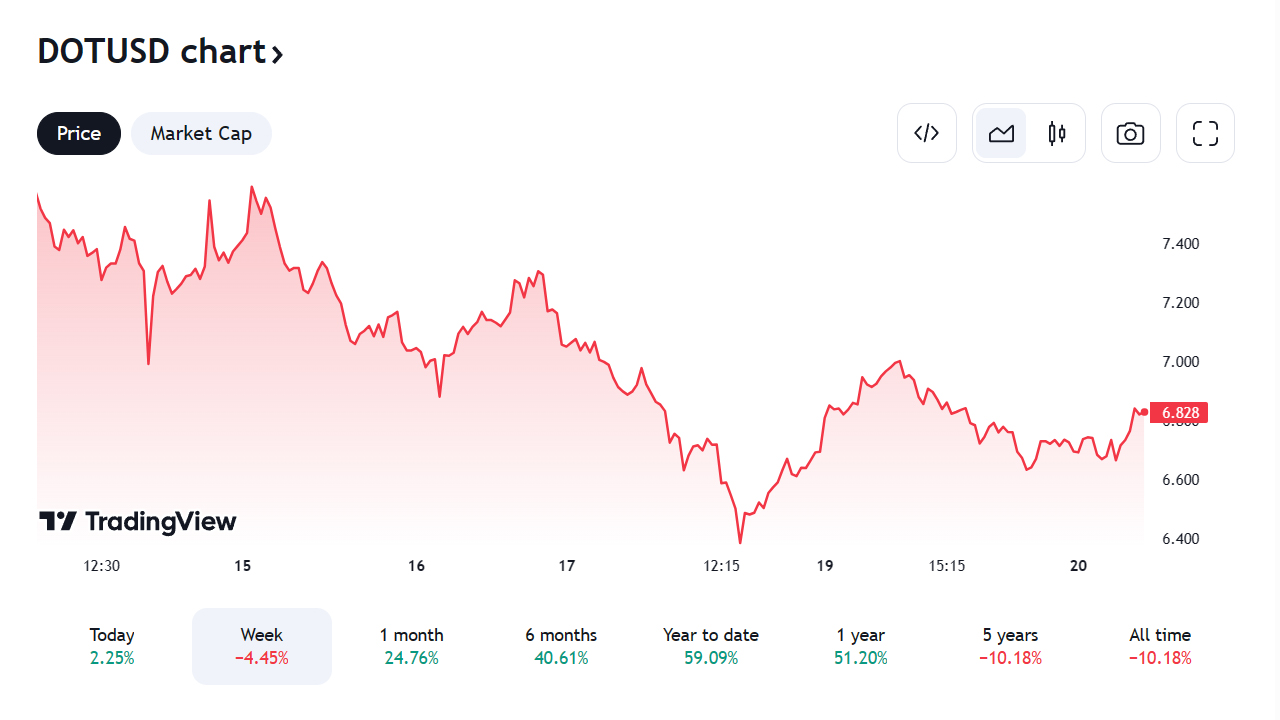Choose the 1 month range
Viewport: 1280px width, 720px height.
(x=411, y=646)
